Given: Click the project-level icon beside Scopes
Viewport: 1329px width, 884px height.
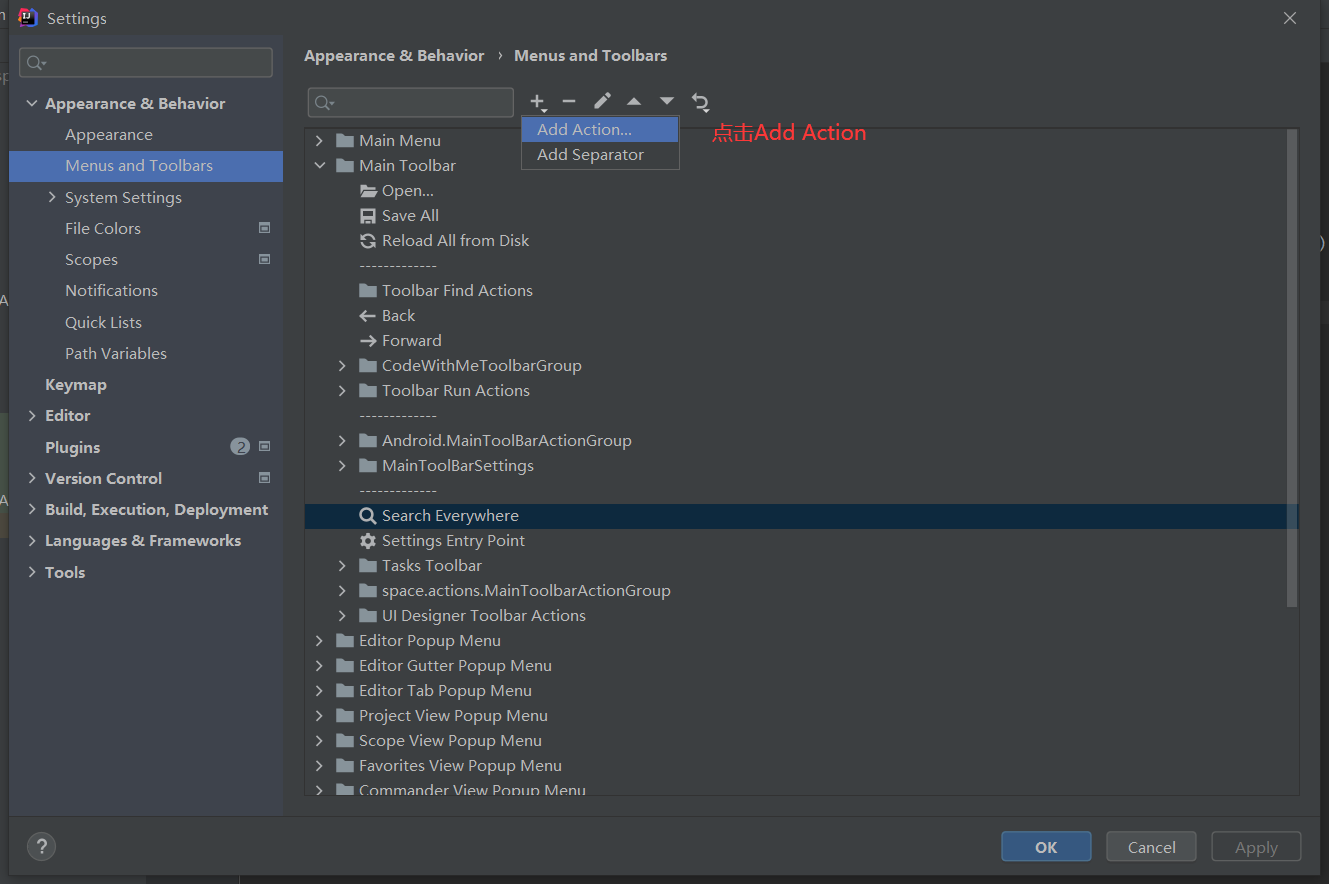Looking at the screenshot, I should [264, 259].
